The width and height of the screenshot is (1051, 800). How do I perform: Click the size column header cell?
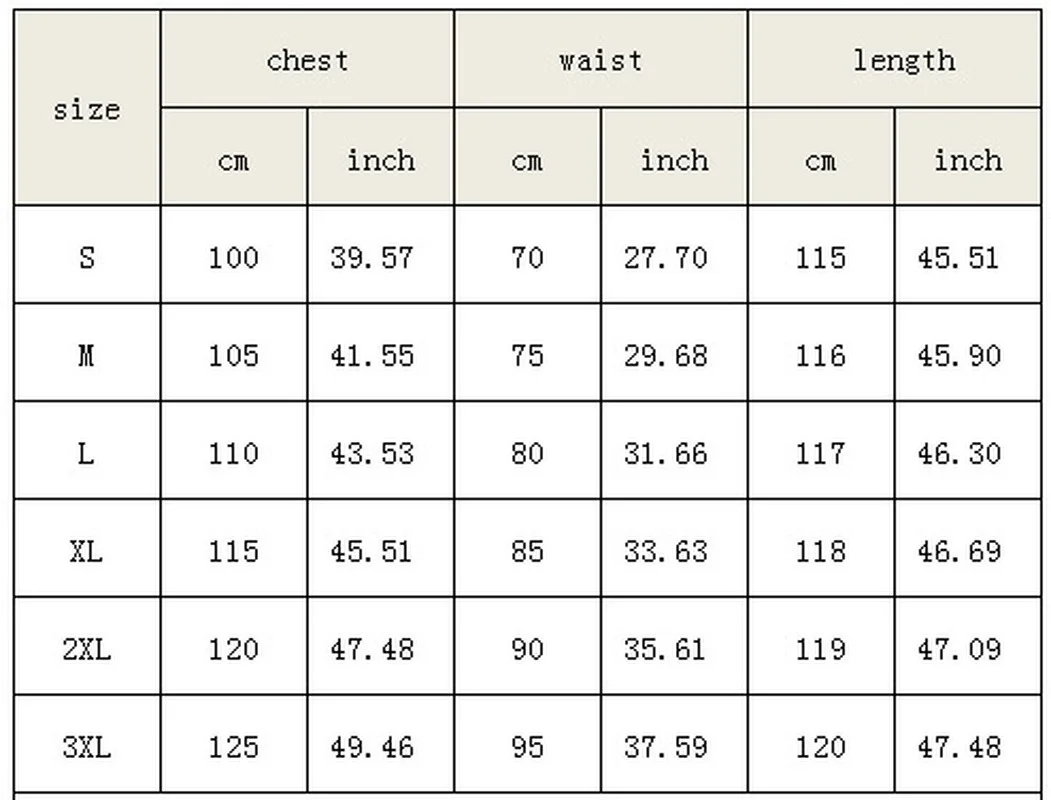87,109
